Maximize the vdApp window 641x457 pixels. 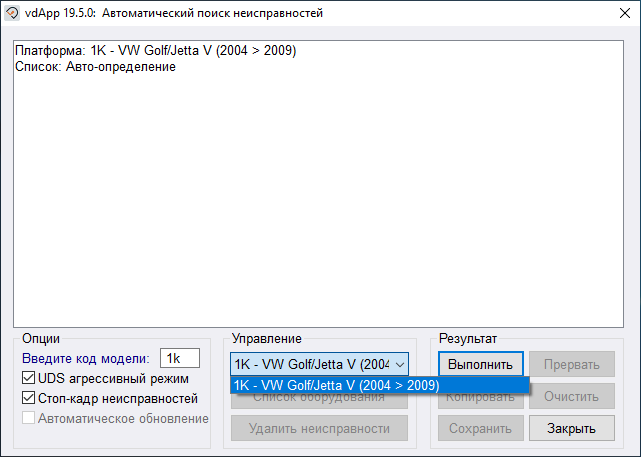pos(571,14)
